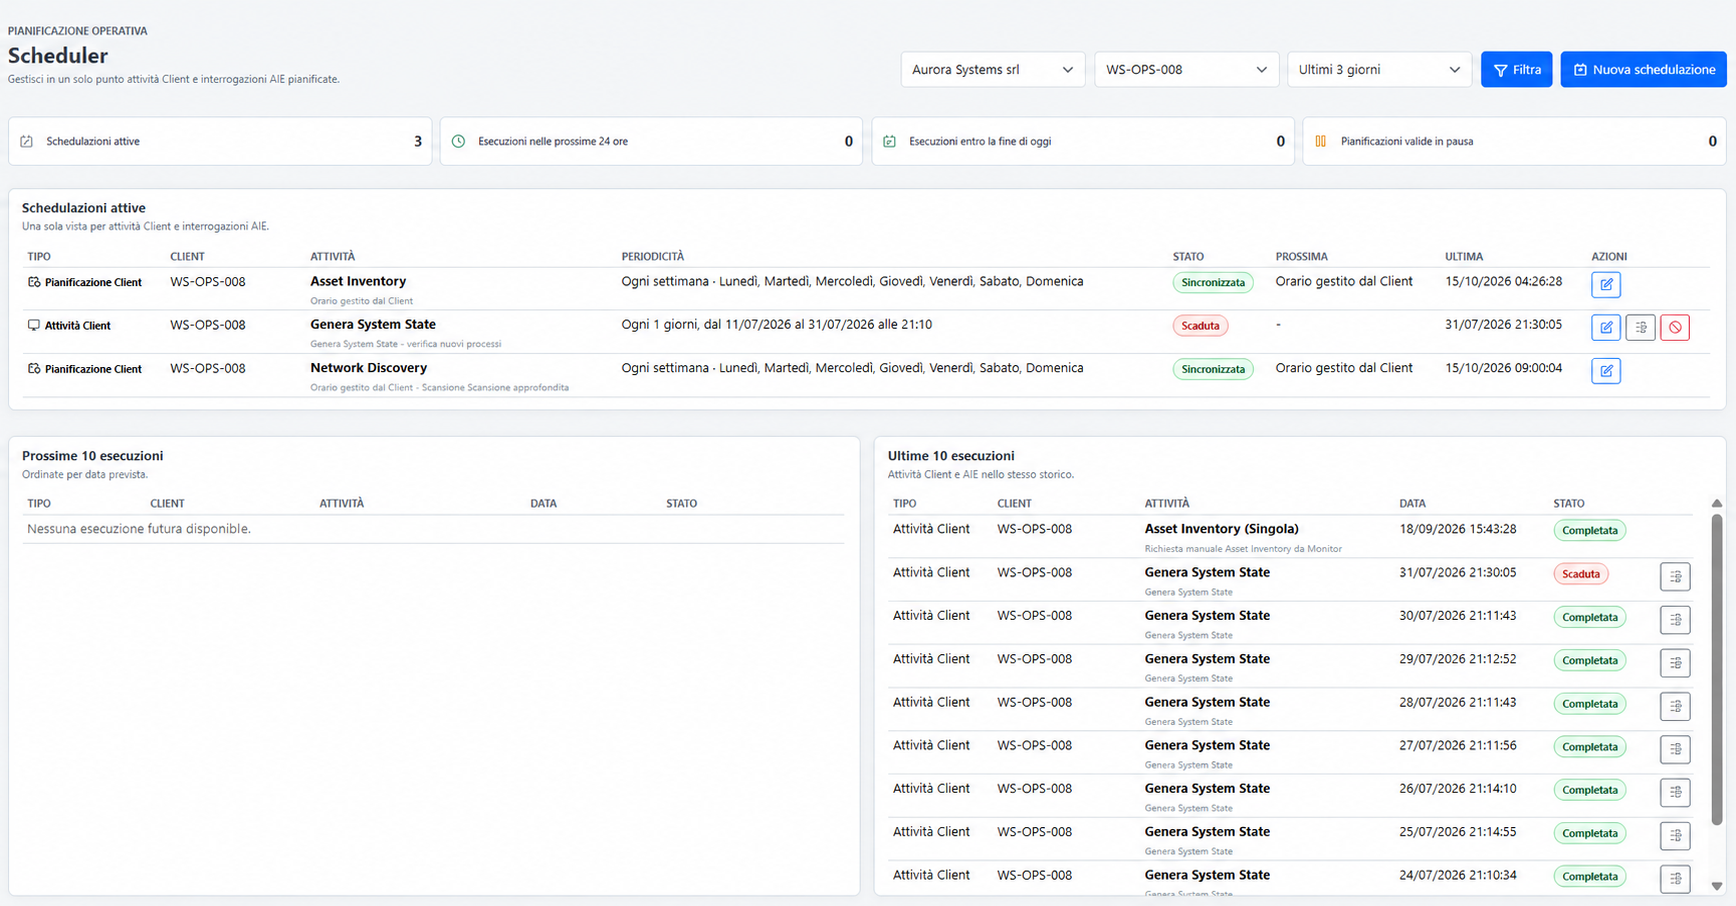Click the clock icon beside Esecuzioni nelle prossime 24 ore
This screenshot has height=906, width=1736.
[458, 141]
